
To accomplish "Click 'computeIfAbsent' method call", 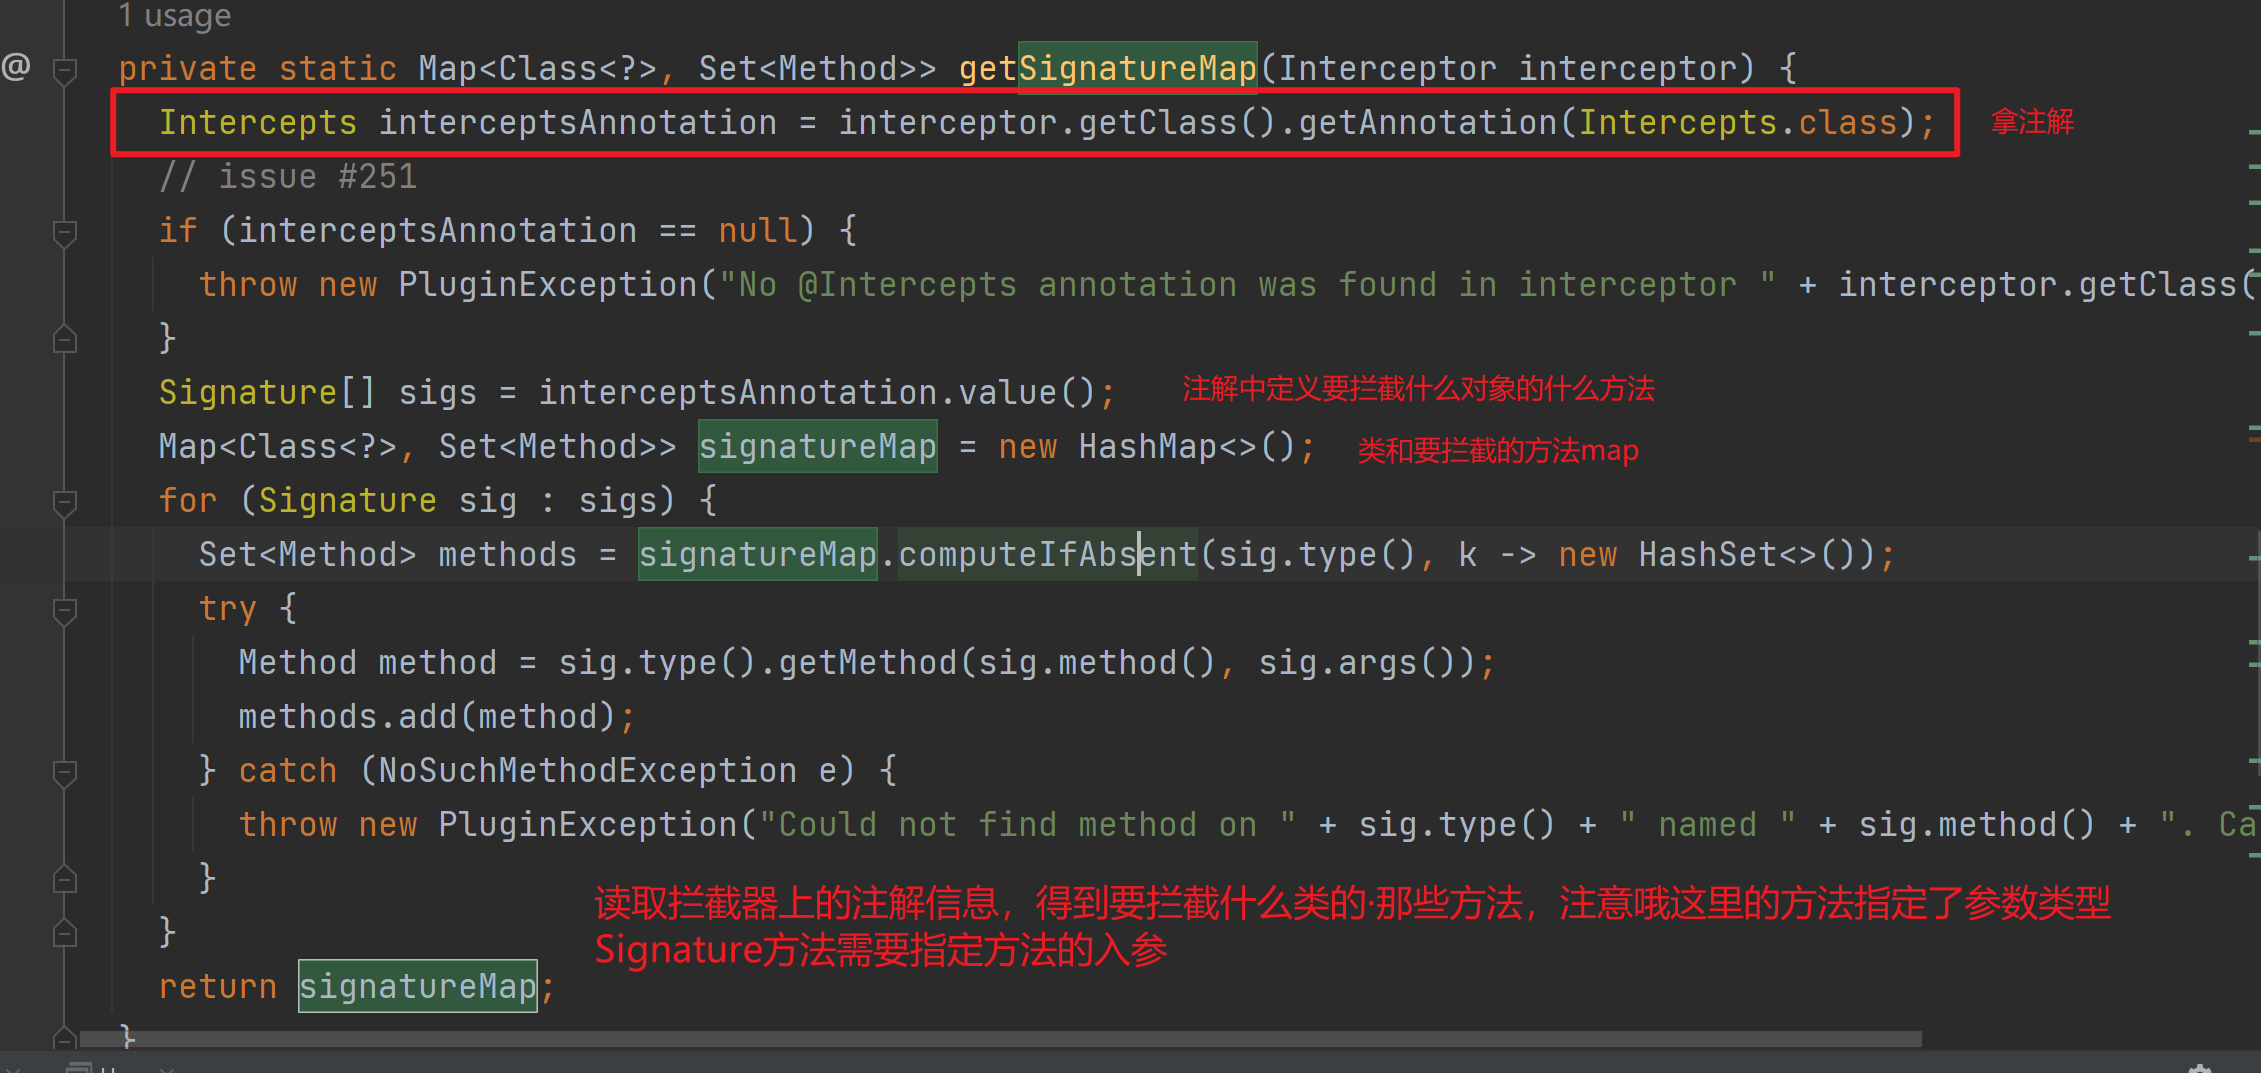I will click(1047, 554).
